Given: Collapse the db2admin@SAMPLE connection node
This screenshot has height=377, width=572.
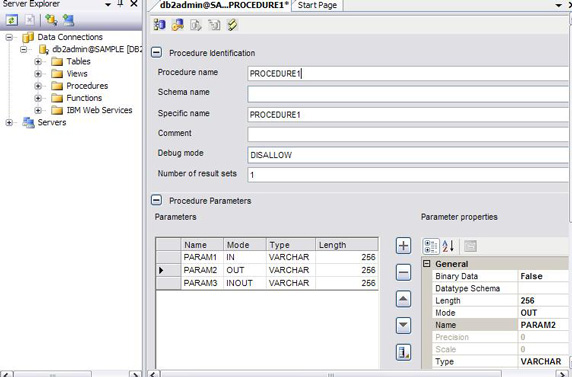Looking at the screenshot, I should point(24,49).
